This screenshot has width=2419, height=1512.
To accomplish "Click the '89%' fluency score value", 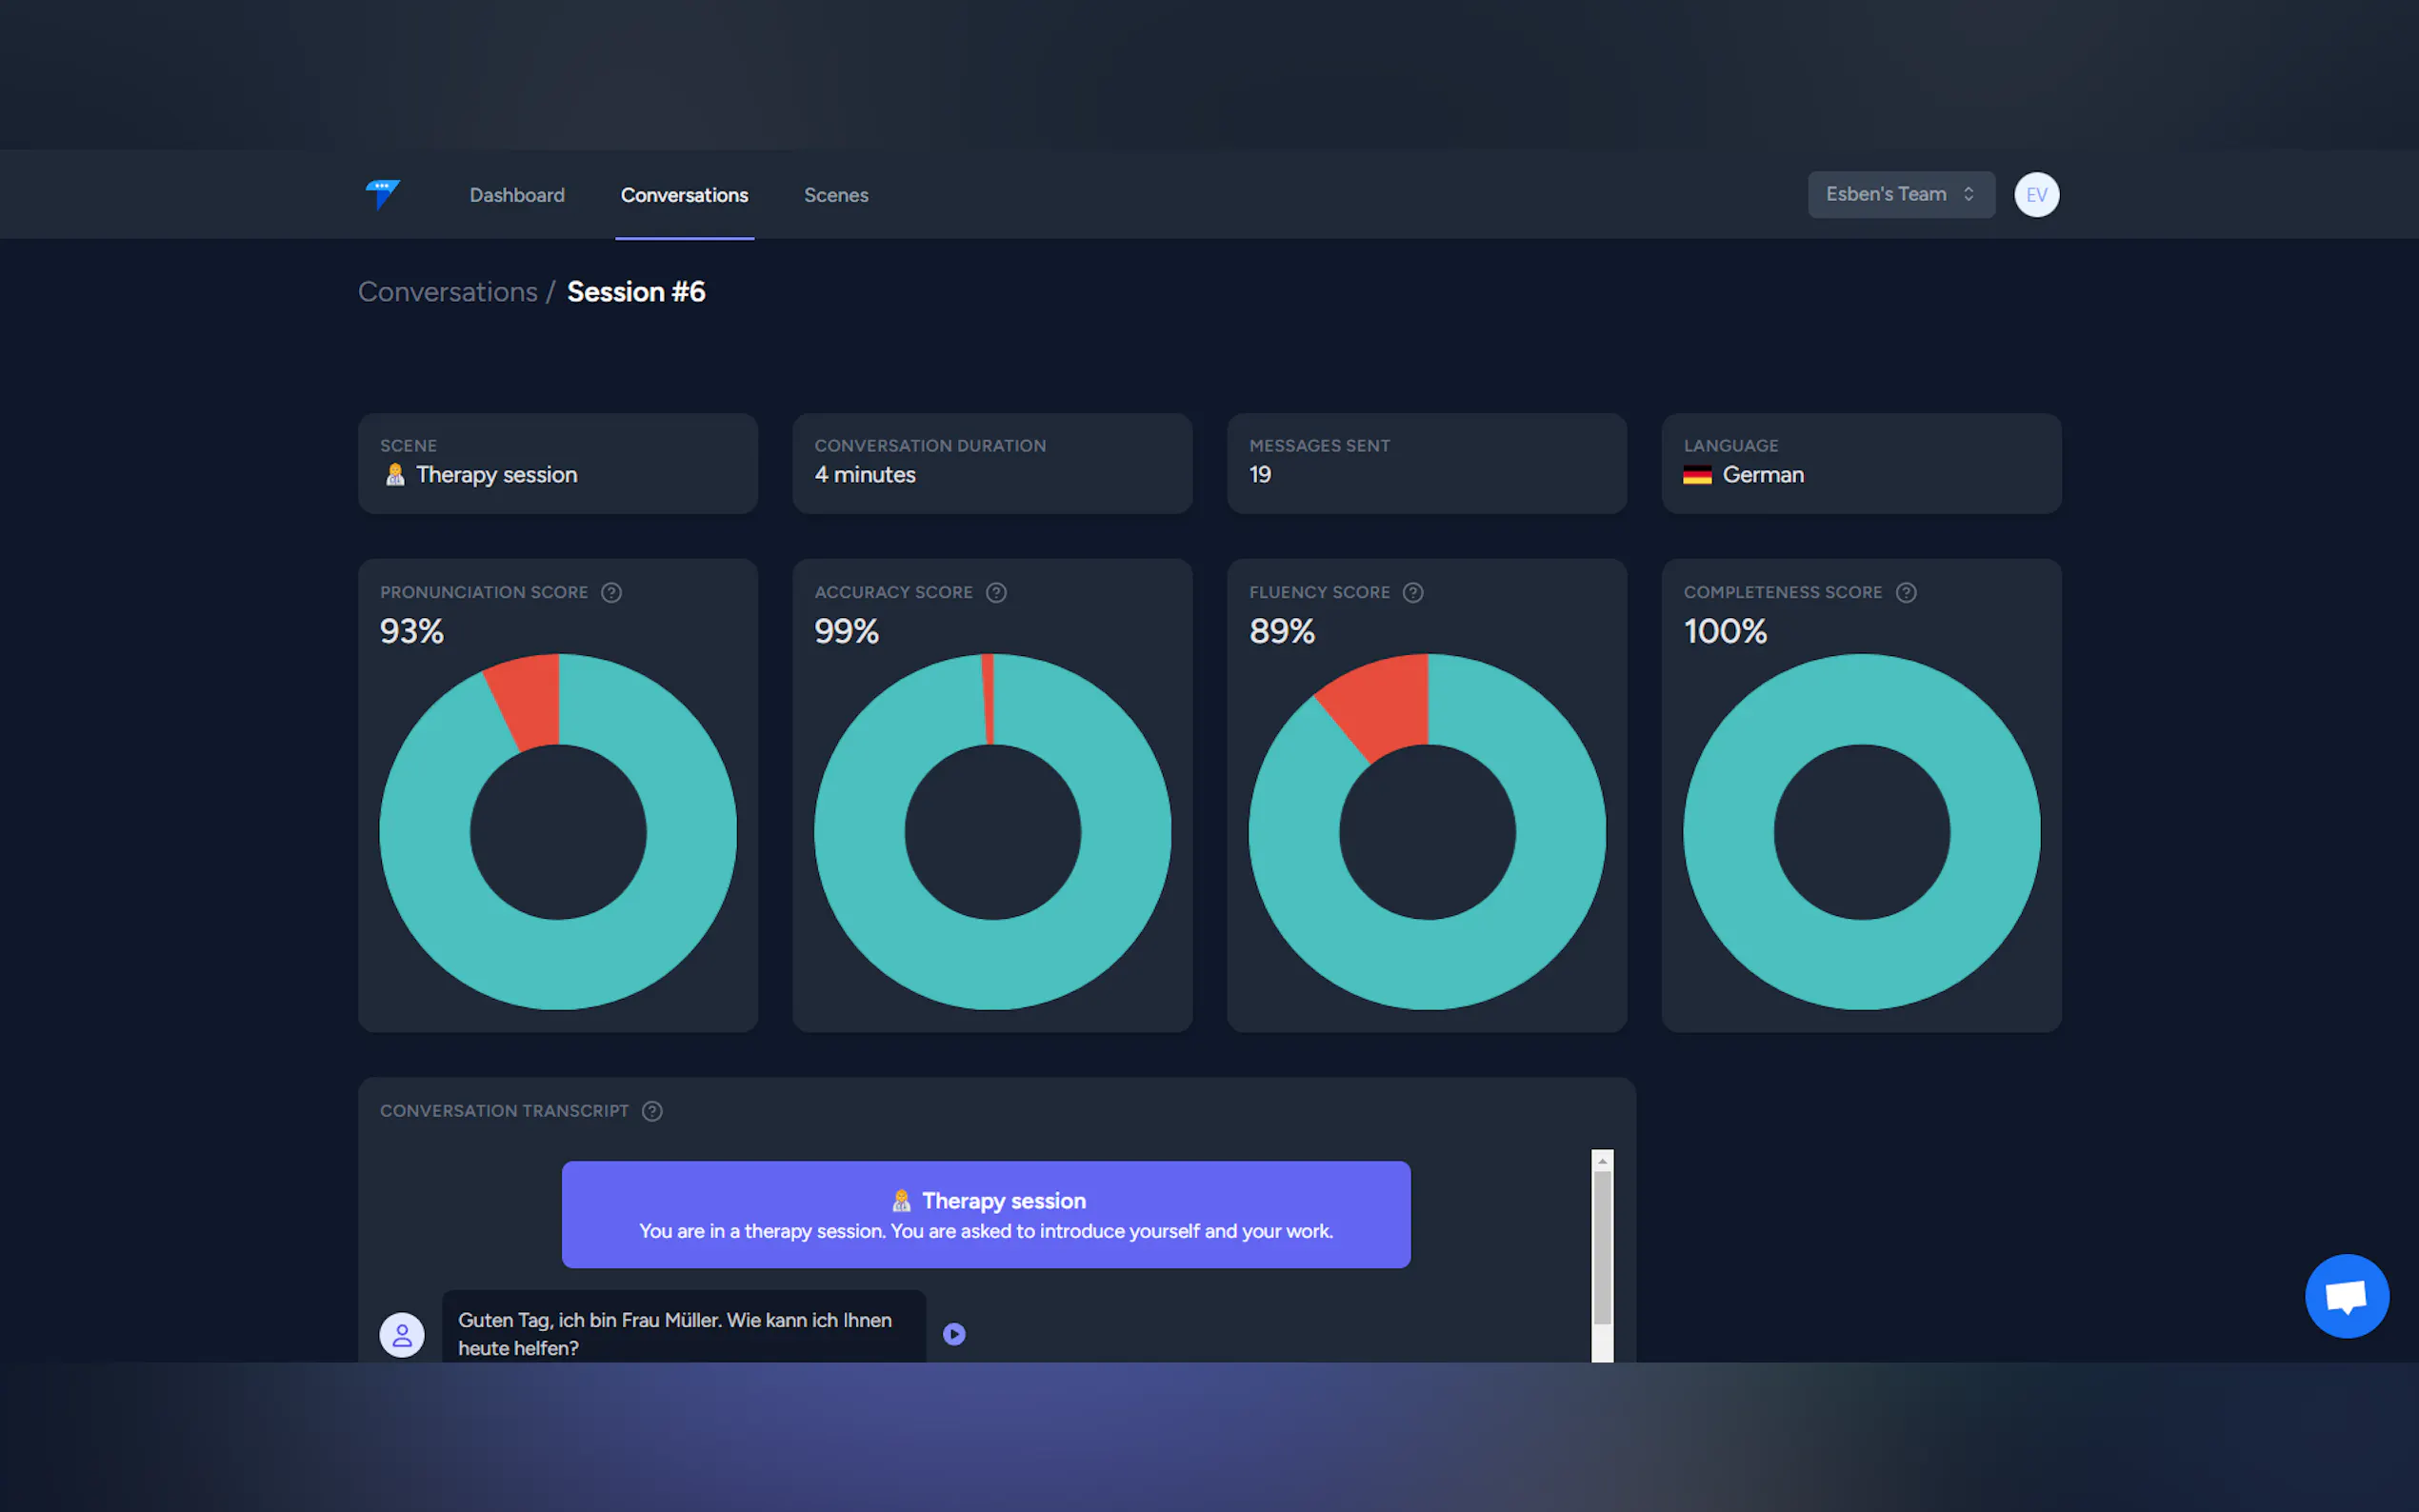I will (1282, 631).
